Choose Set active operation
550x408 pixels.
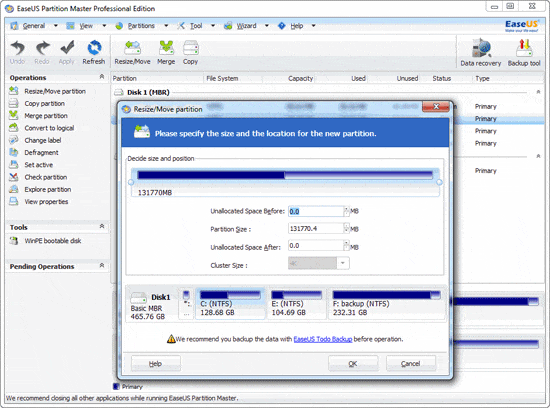38,165
